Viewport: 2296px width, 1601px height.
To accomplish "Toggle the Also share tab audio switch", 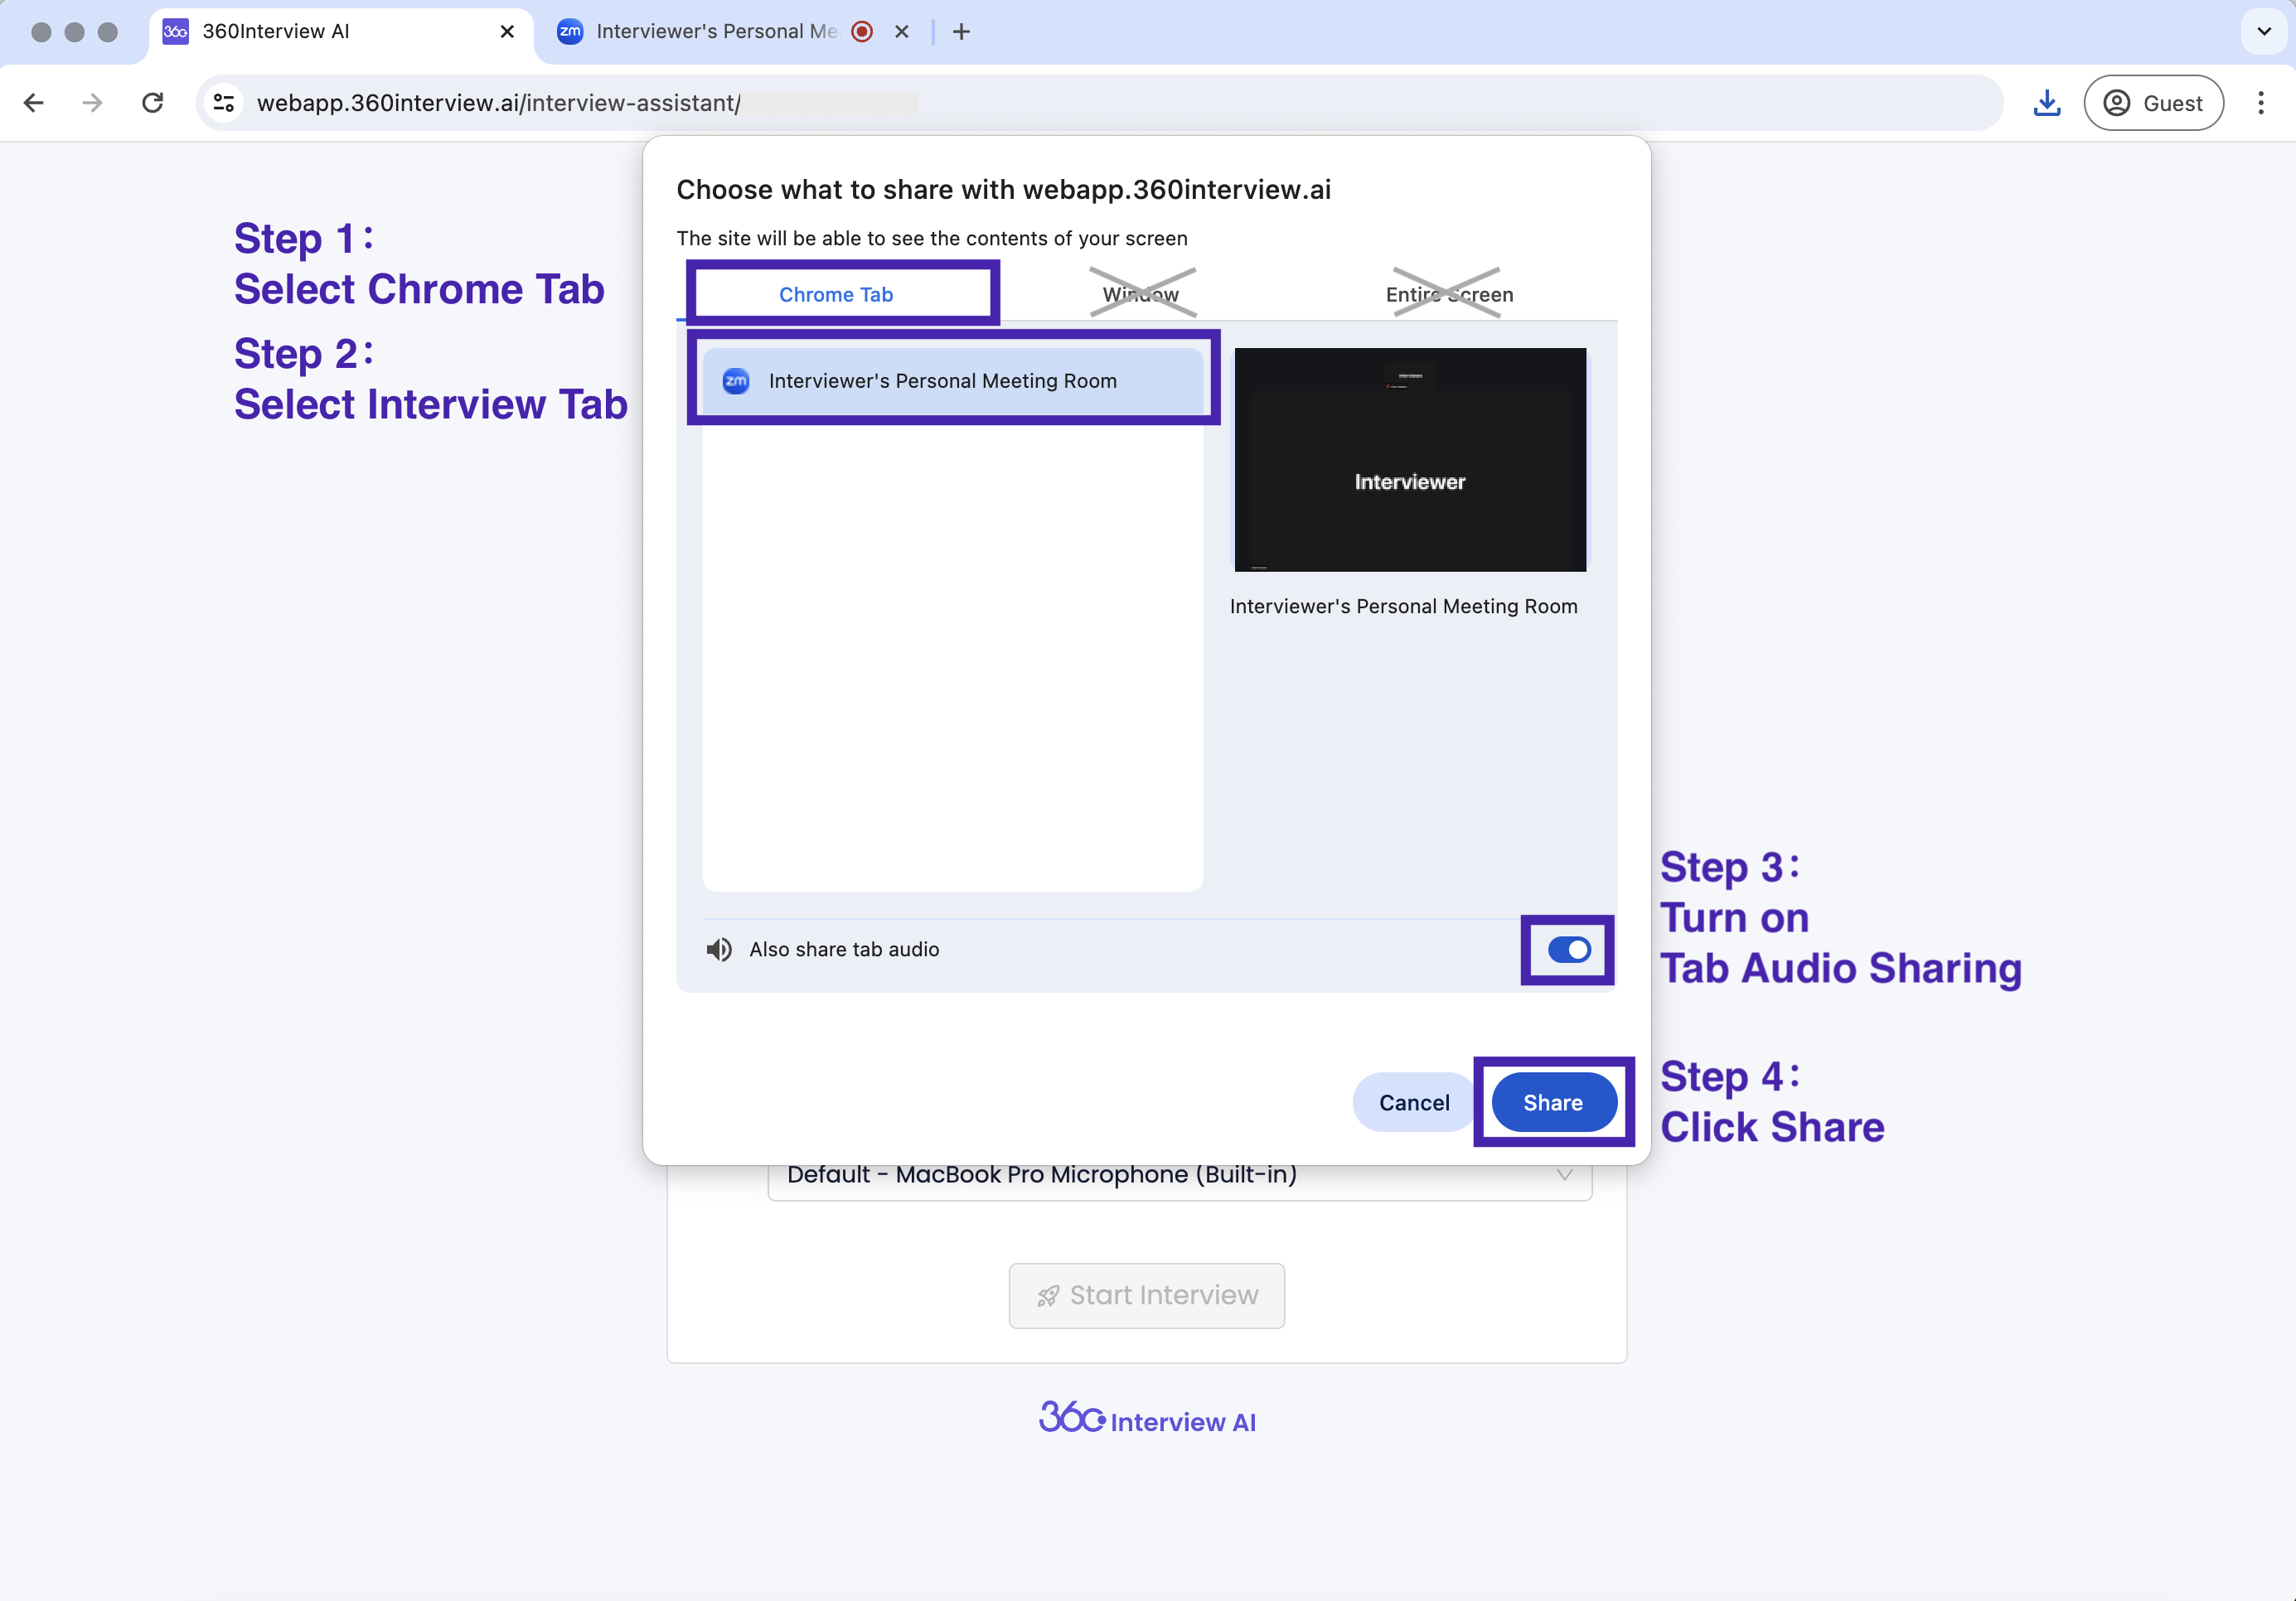I will tap(1569, 950).
